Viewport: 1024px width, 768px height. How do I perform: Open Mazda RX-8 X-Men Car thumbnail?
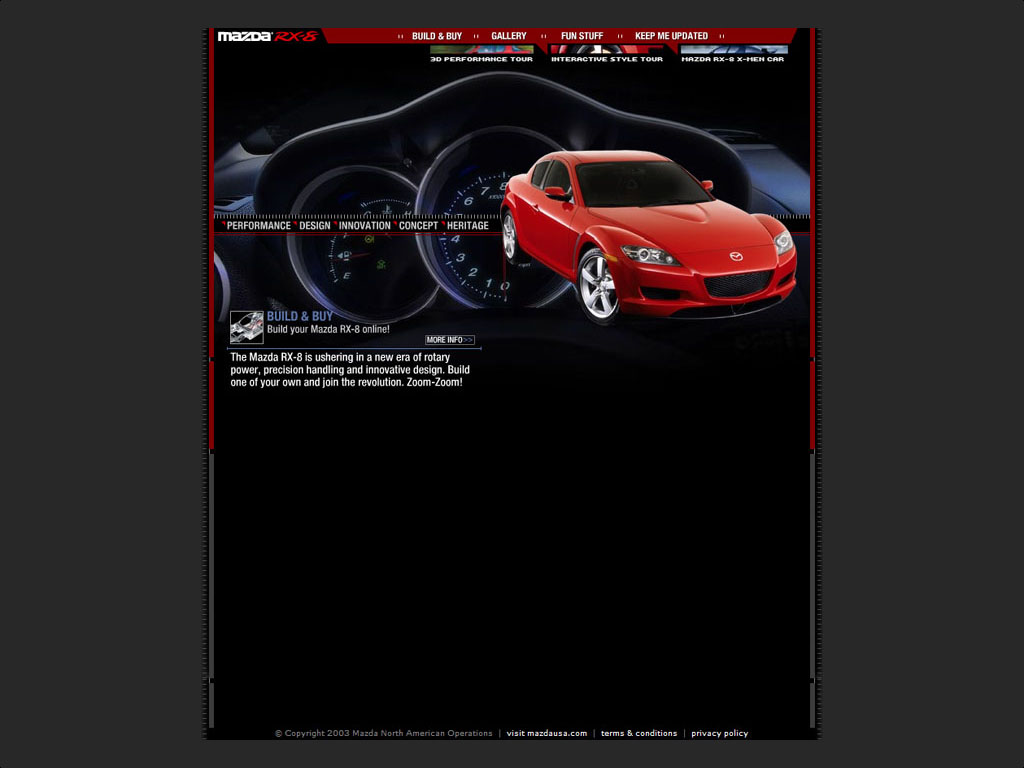click(x=733, y=54)
